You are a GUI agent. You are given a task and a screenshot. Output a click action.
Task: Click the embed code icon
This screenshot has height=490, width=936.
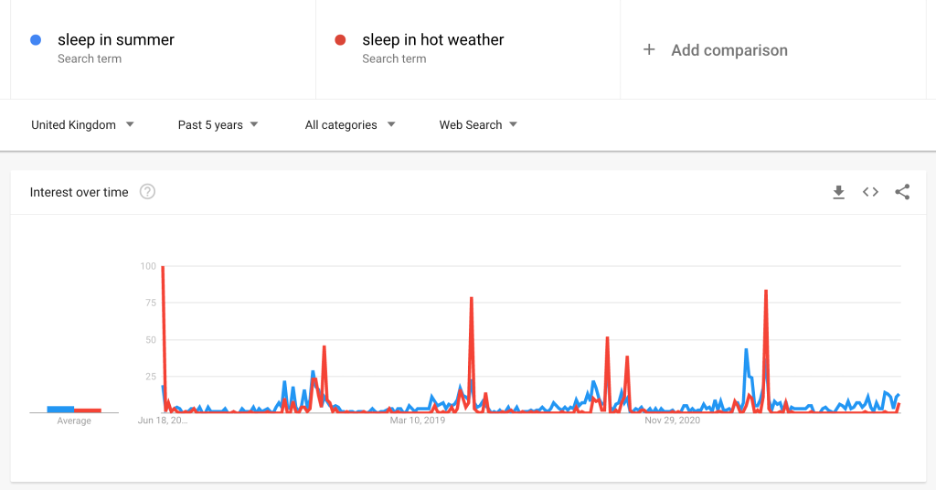(x=870, y=192)
